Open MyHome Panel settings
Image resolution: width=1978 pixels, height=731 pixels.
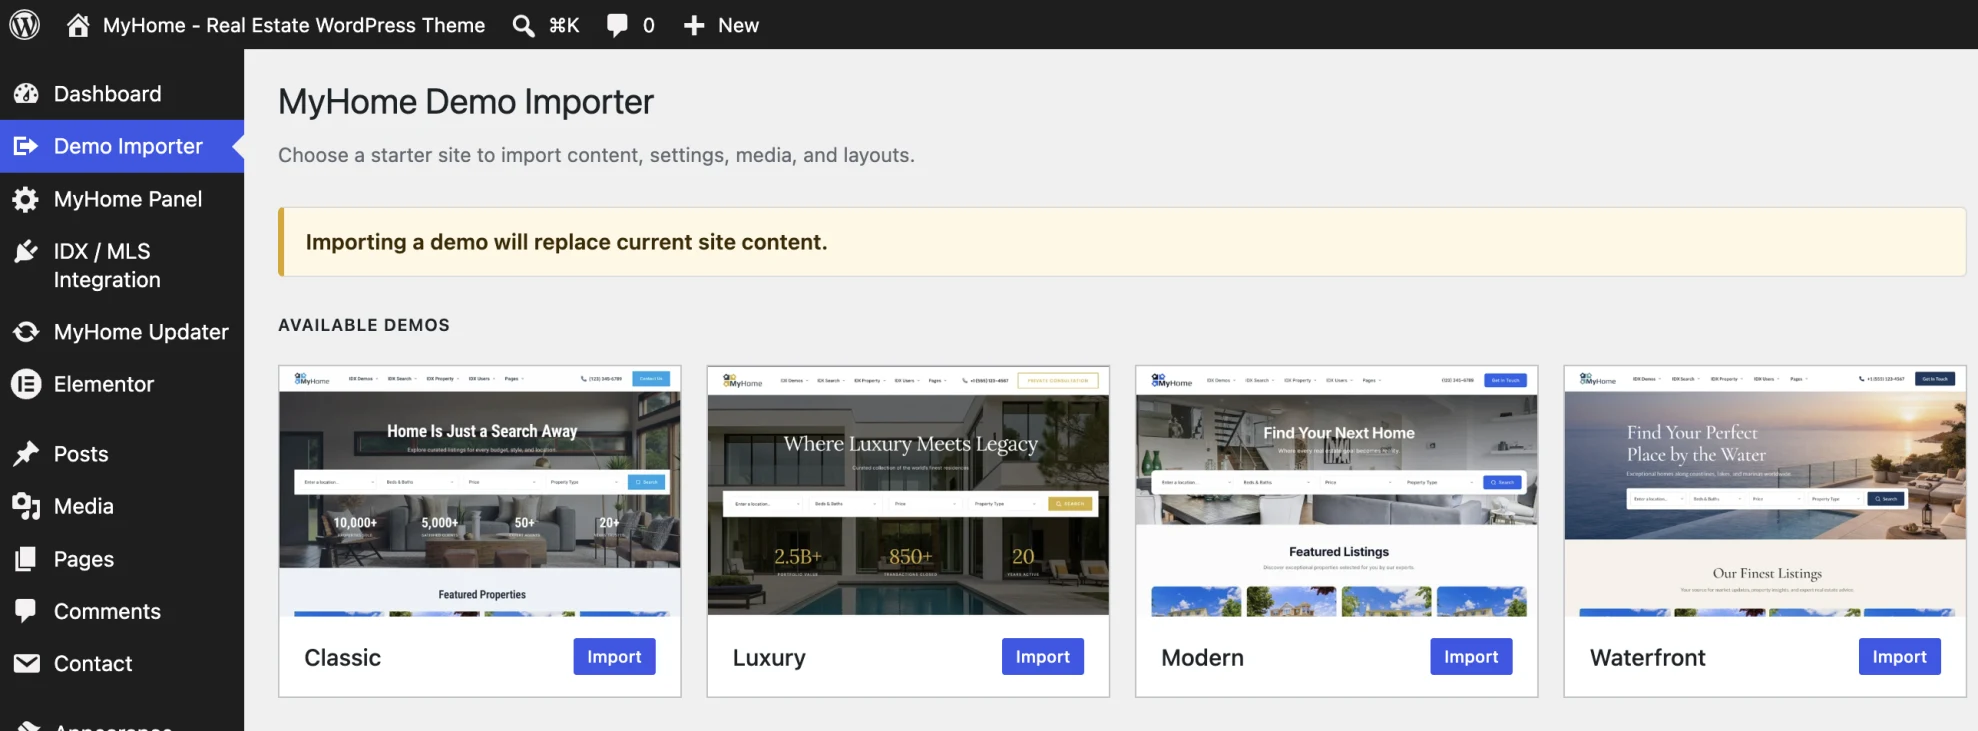click(122, 199)
